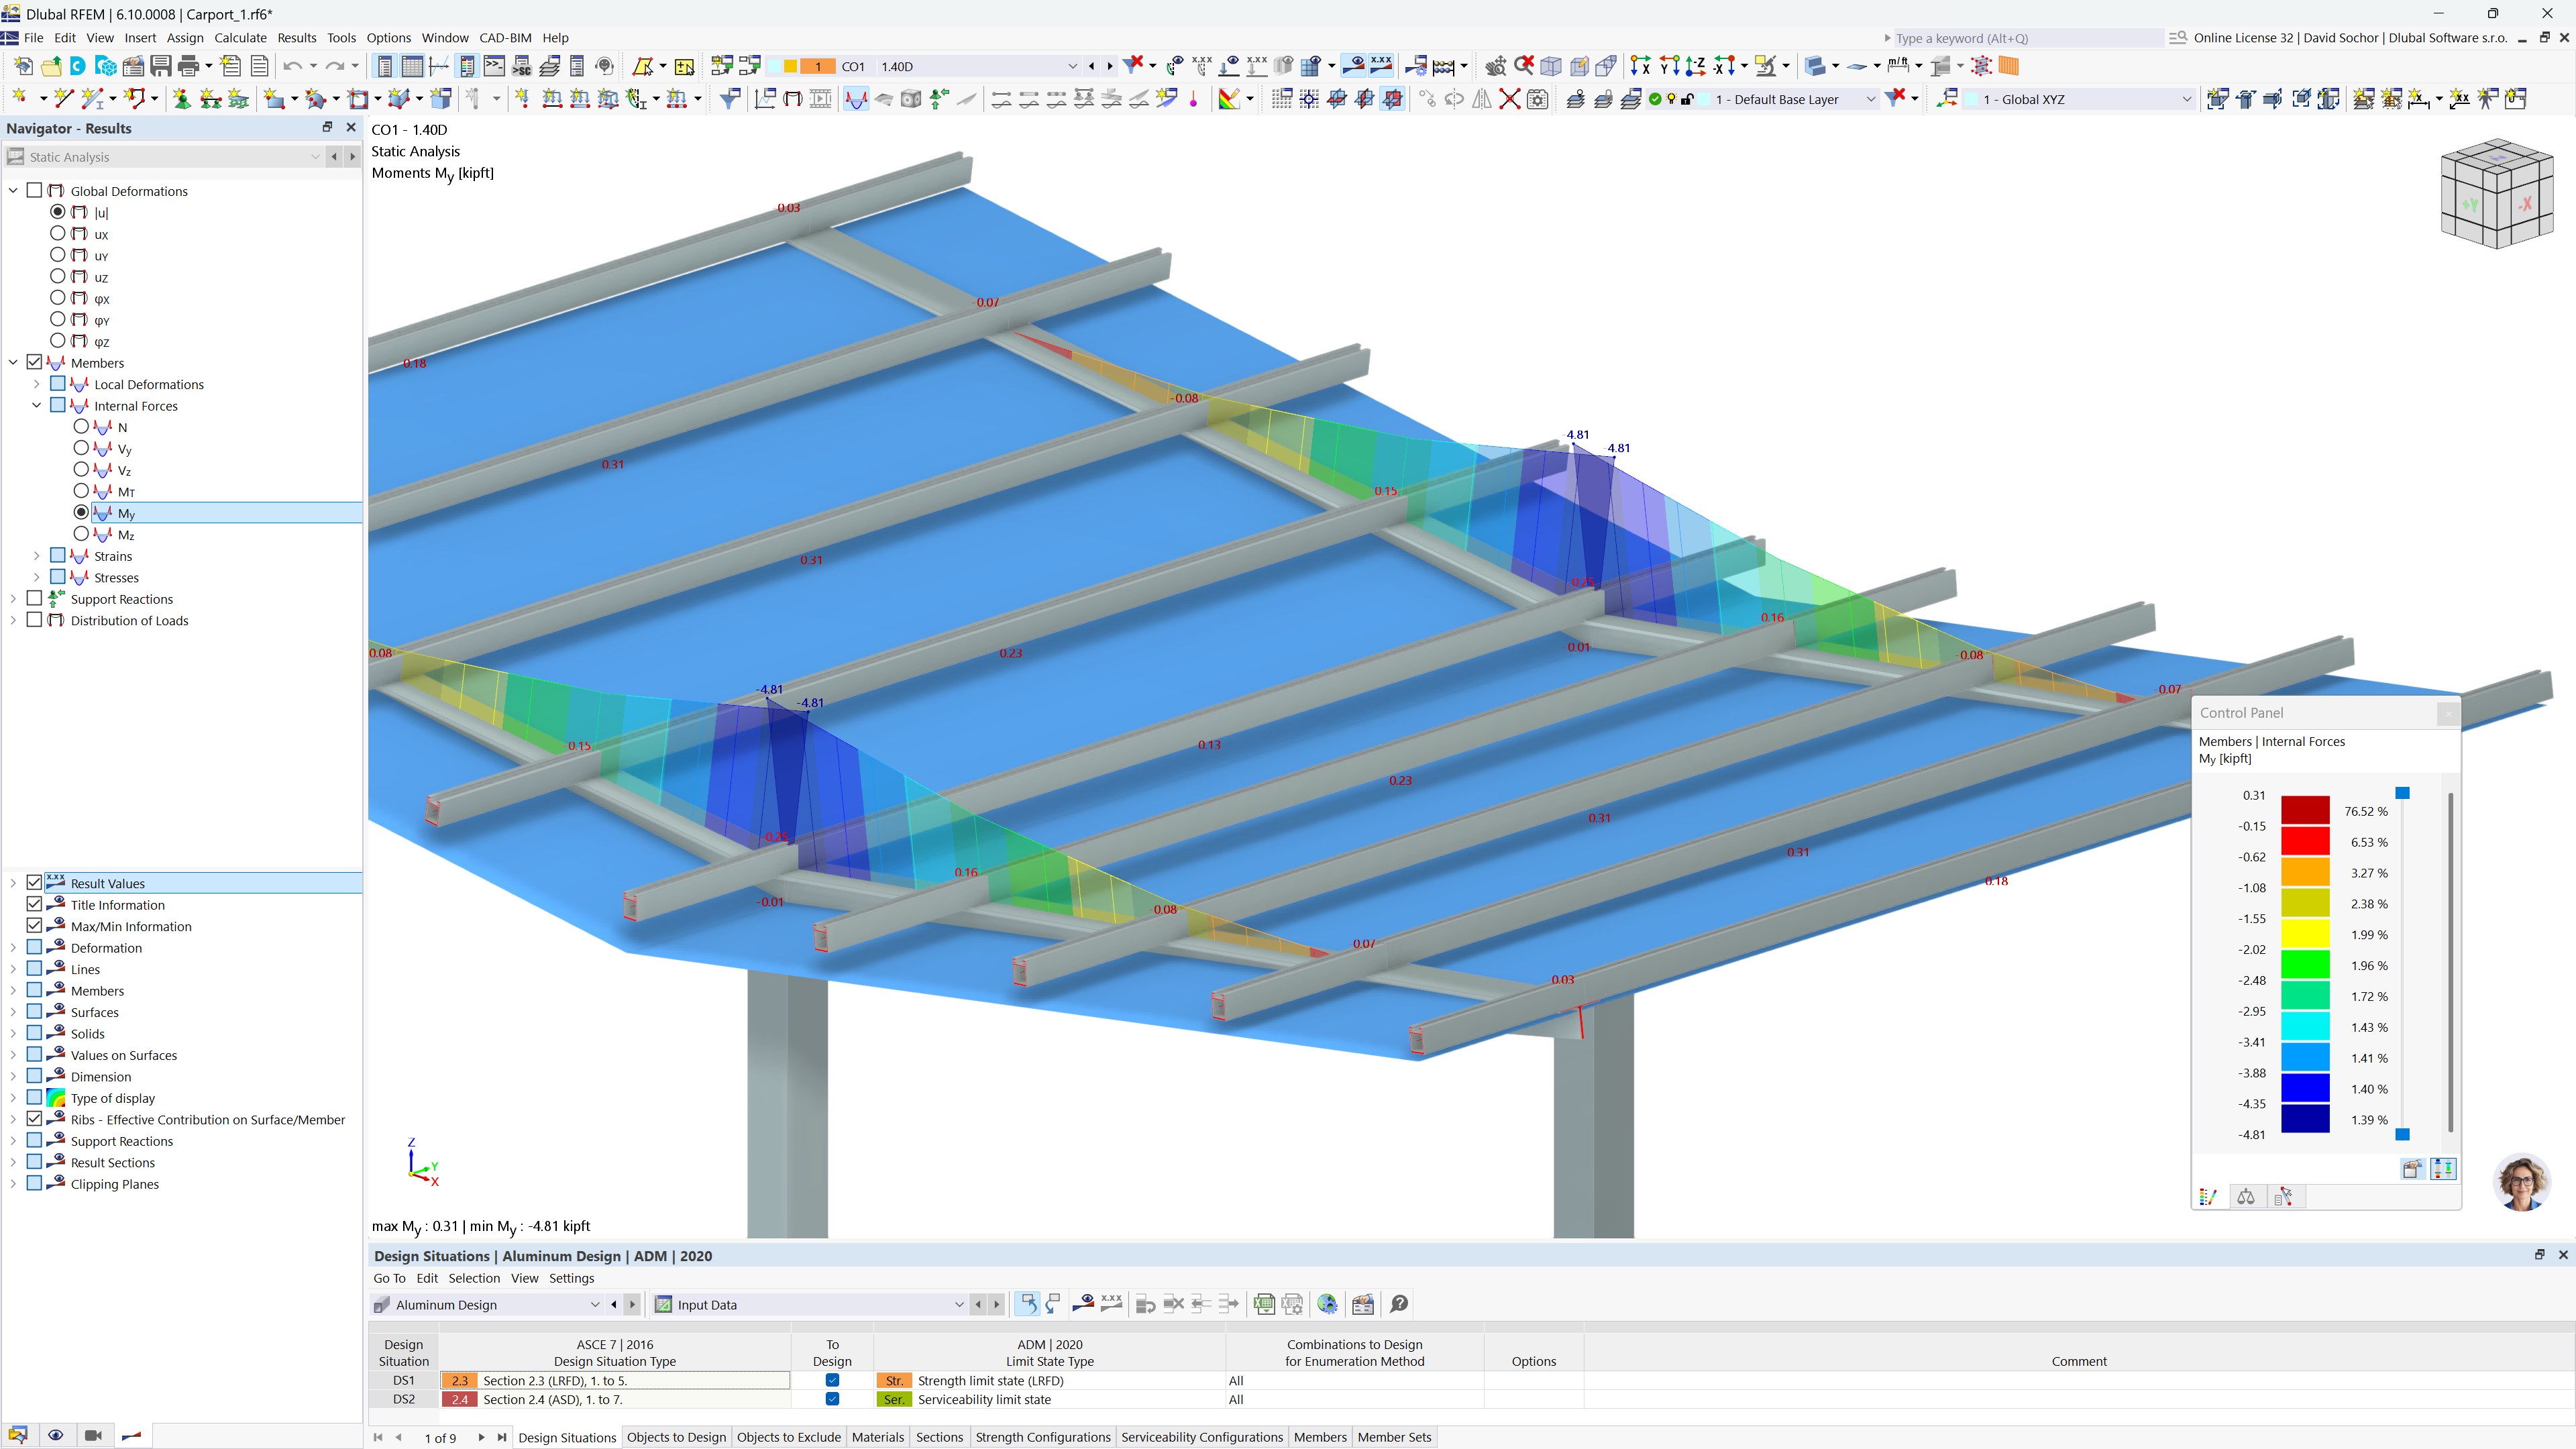Viewport: 2576px width, 1449px height.
Task: Activate the result filter funnel icon in toolbar
Action: click(x=729, y=99)
